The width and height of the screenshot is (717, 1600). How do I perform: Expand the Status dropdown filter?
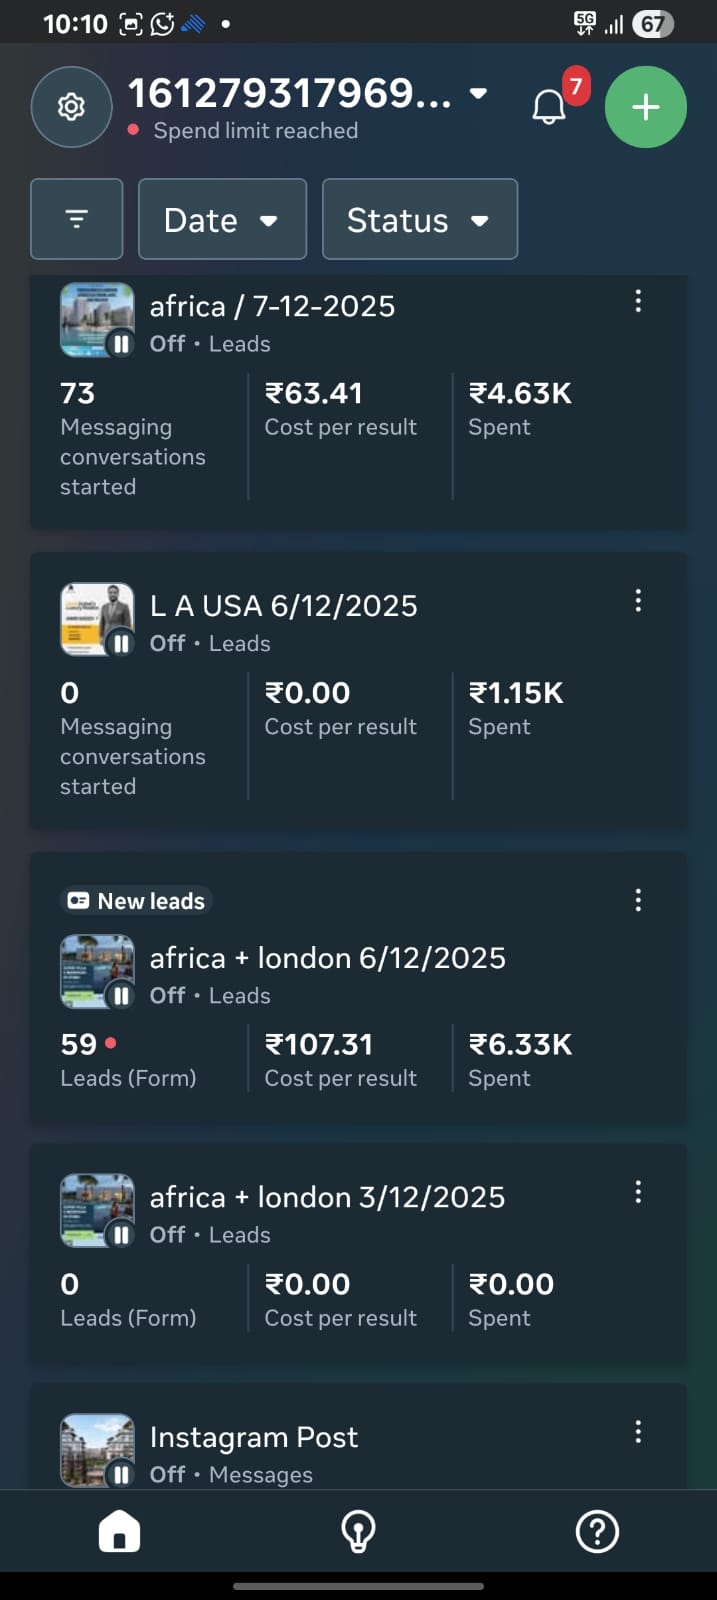(420, 219)
